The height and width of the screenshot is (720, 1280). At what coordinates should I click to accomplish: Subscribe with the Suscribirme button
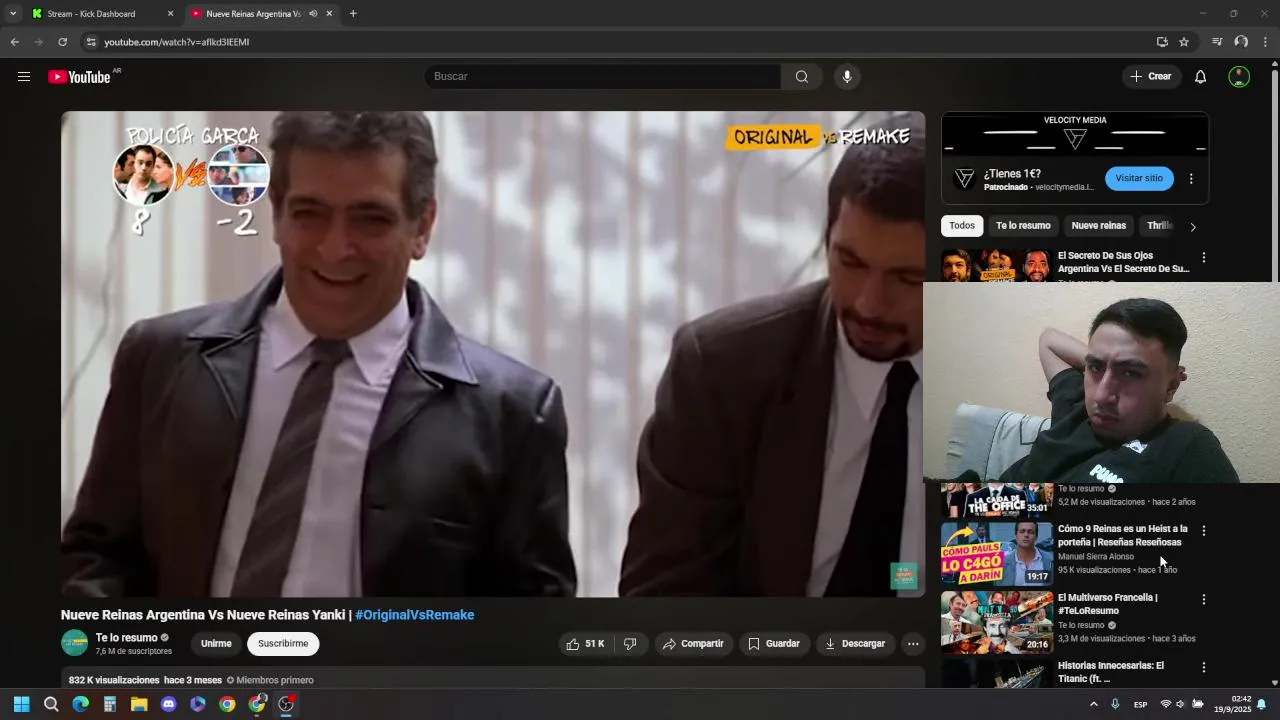(x=283, y=644)
